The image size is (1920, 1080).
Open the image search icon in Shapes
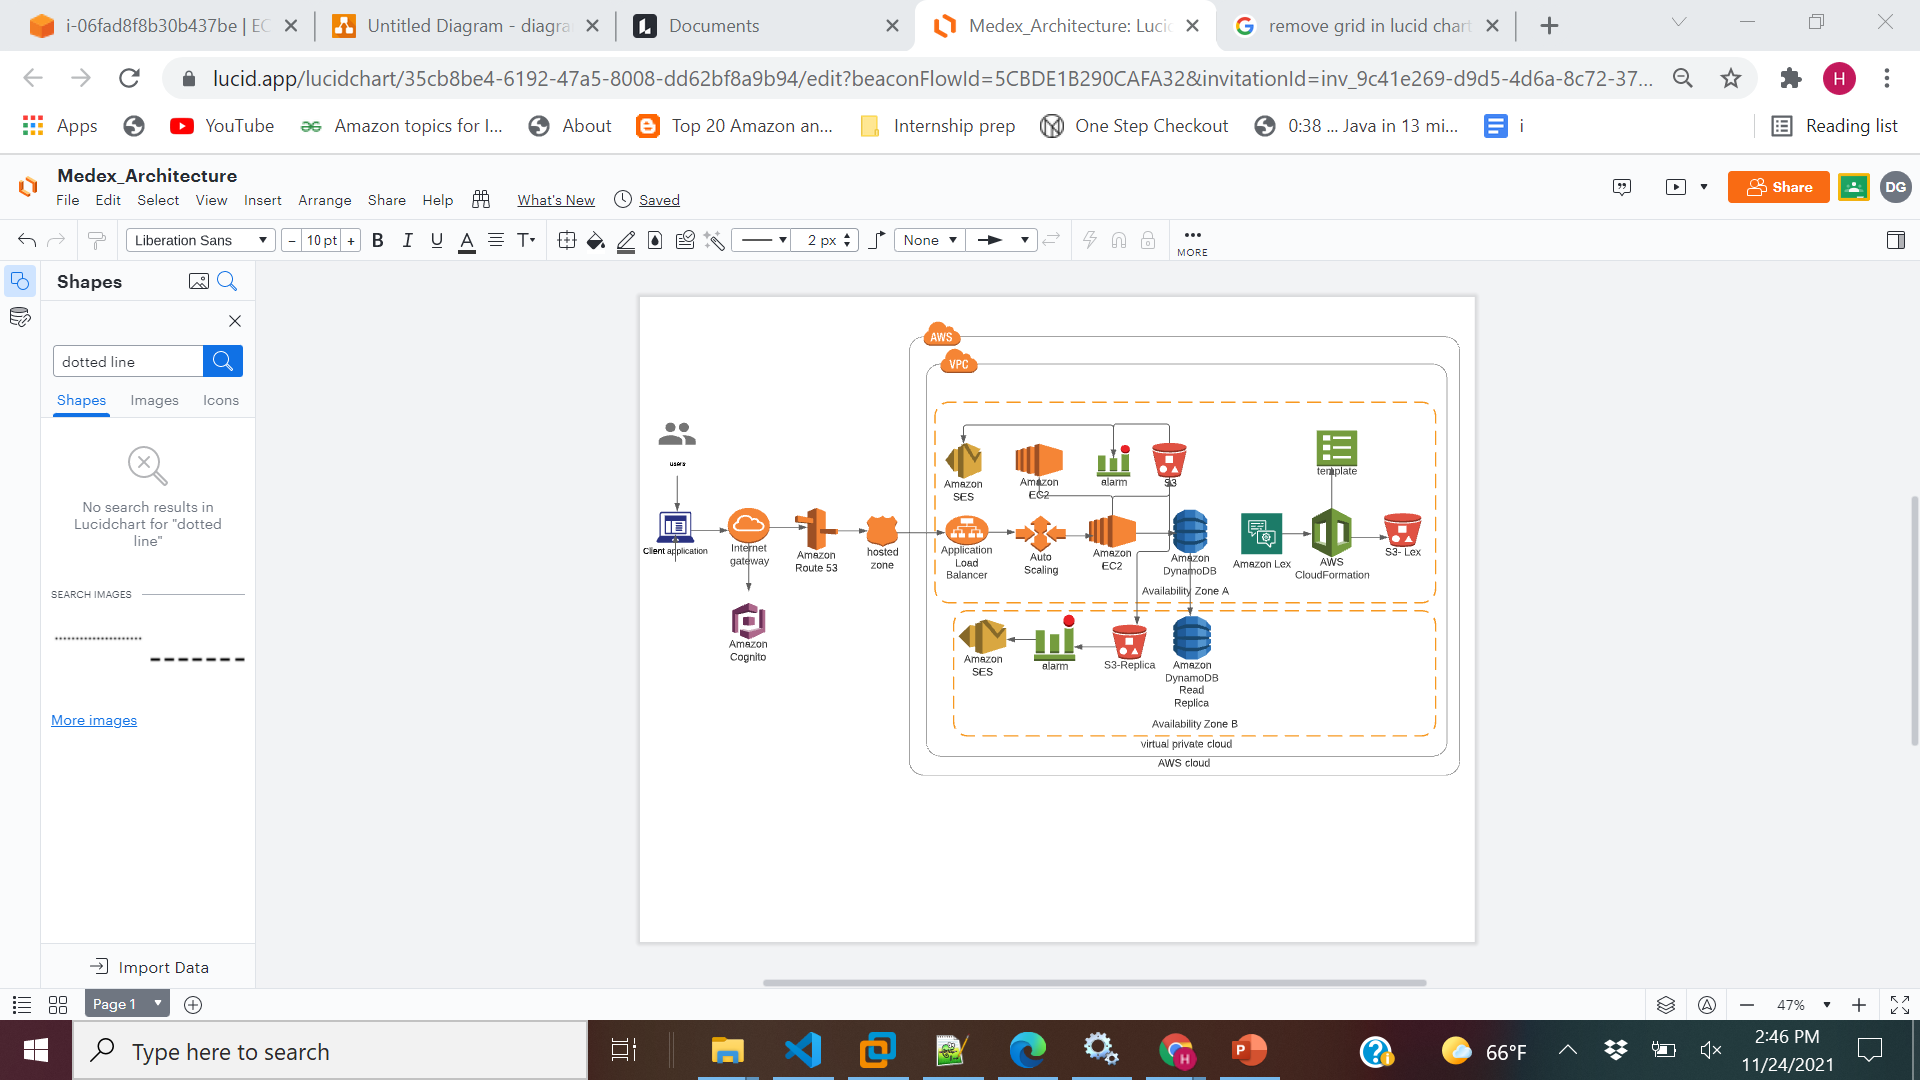[199, 281]
